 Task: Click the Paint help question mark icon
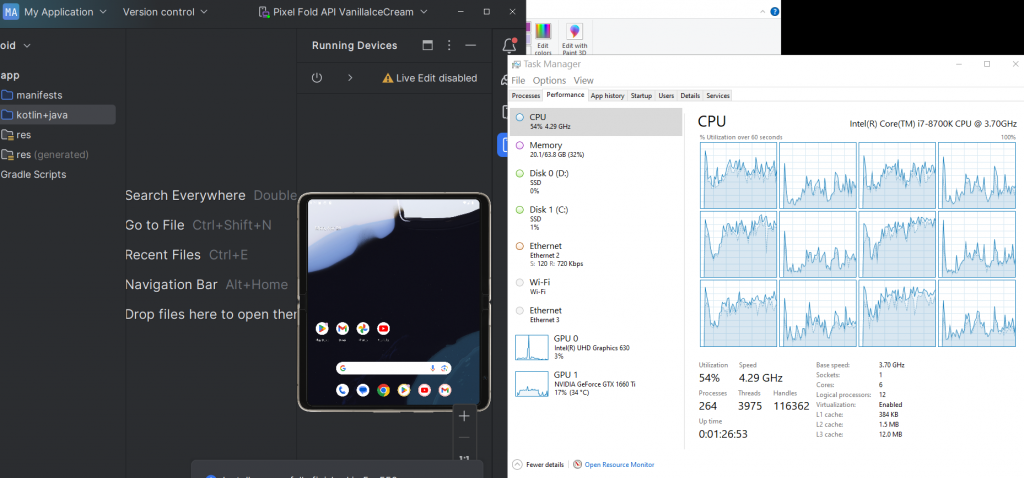click(x=771, y=8)
